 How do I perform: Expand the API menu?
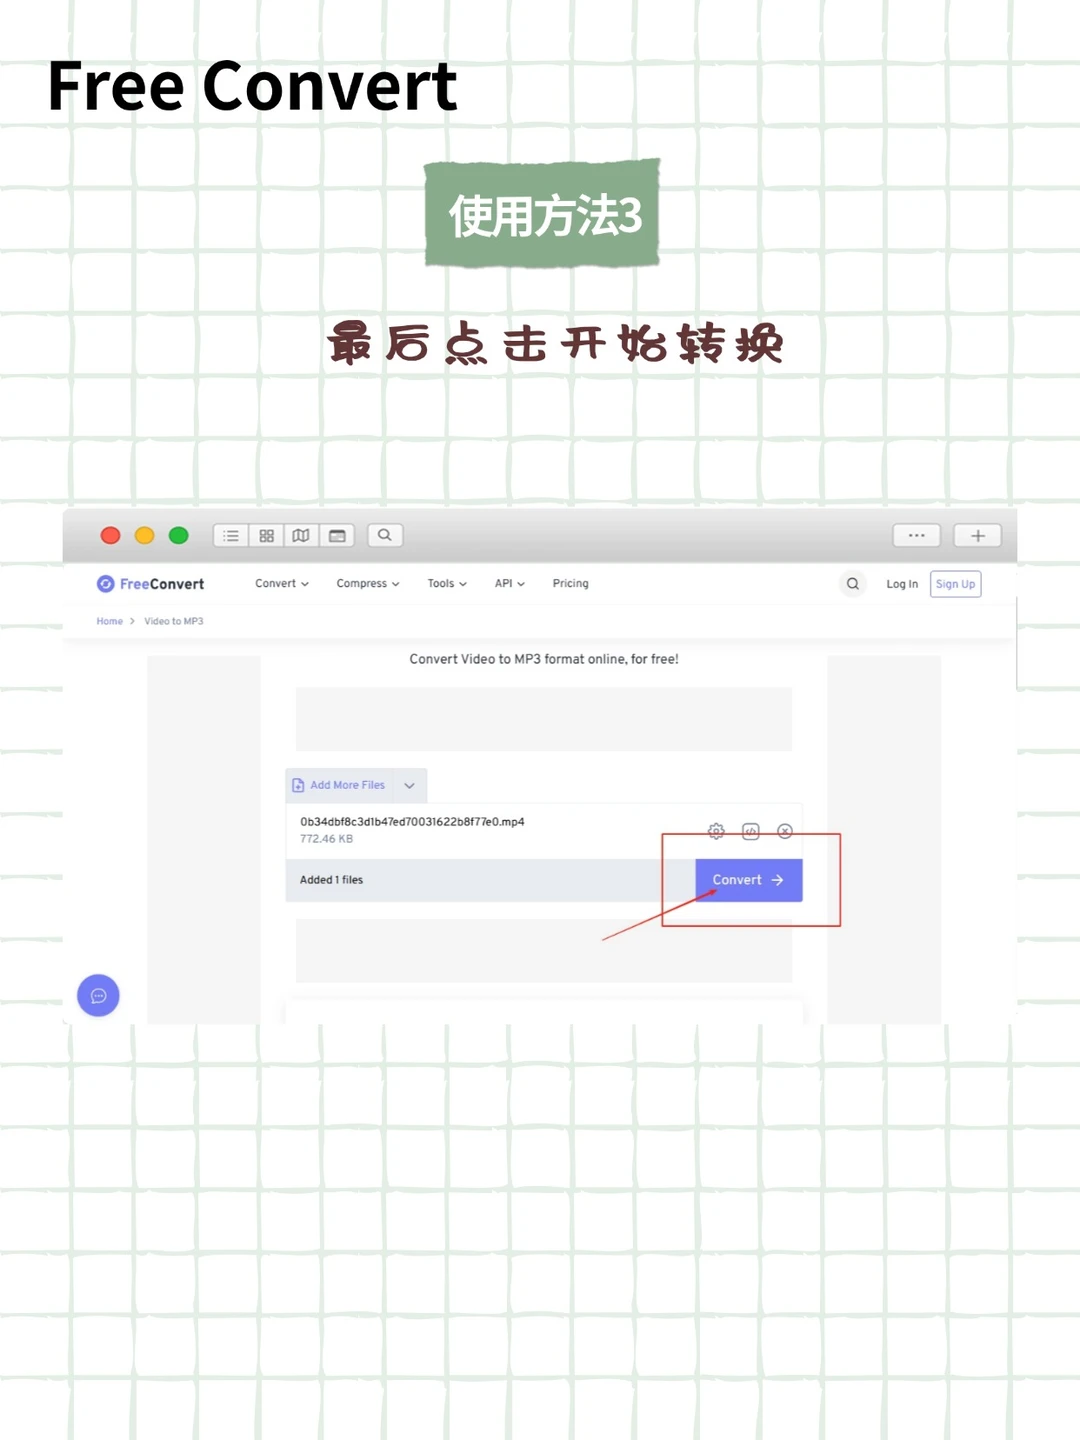509,584
